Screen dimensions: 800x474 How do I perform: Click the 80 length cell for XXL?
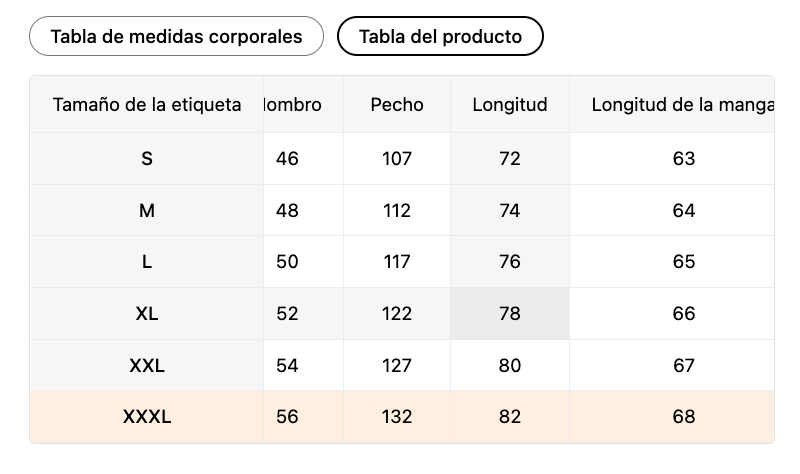510,365
